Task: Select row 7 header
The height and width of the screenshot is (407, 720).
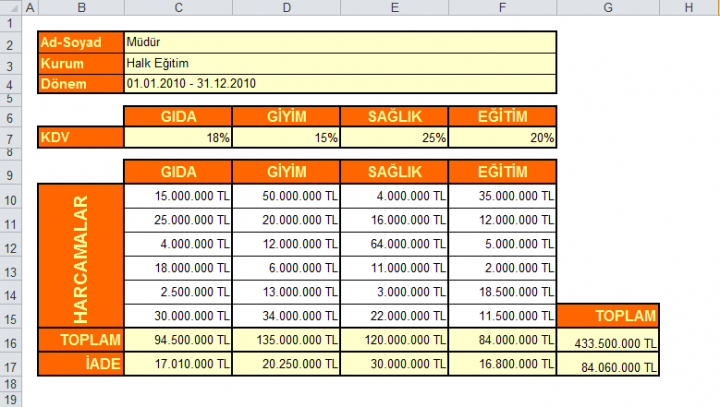Action: (10, 138)
